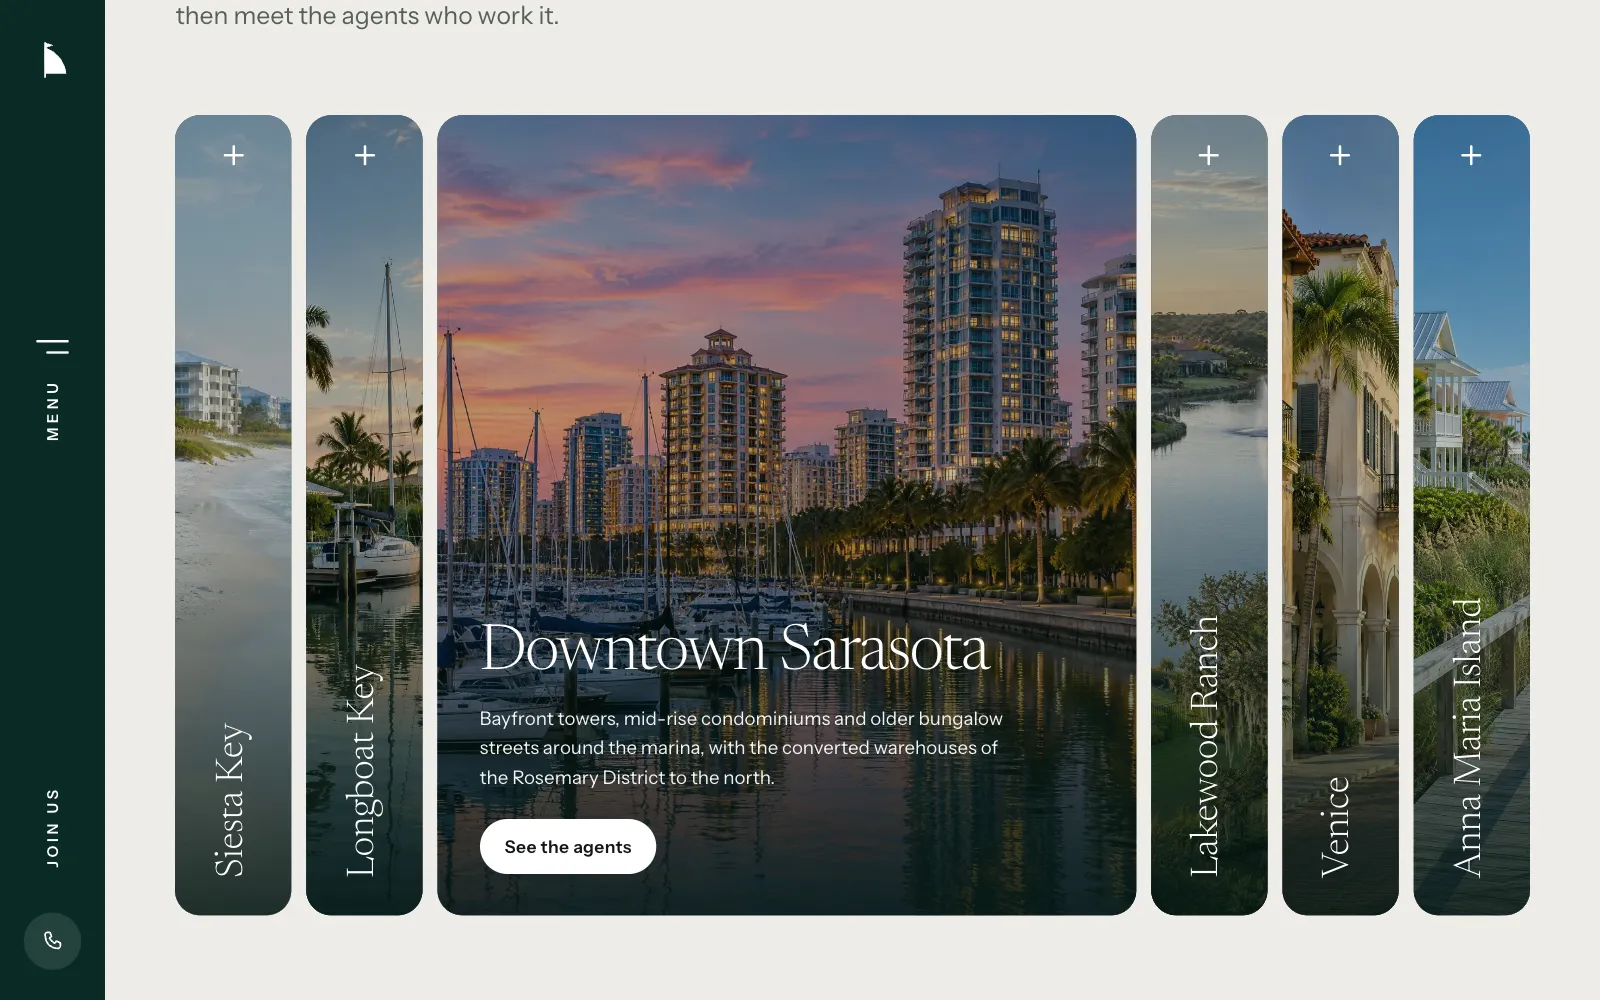
Task: Click the phone call icon
Action: (x=52, y=941)
